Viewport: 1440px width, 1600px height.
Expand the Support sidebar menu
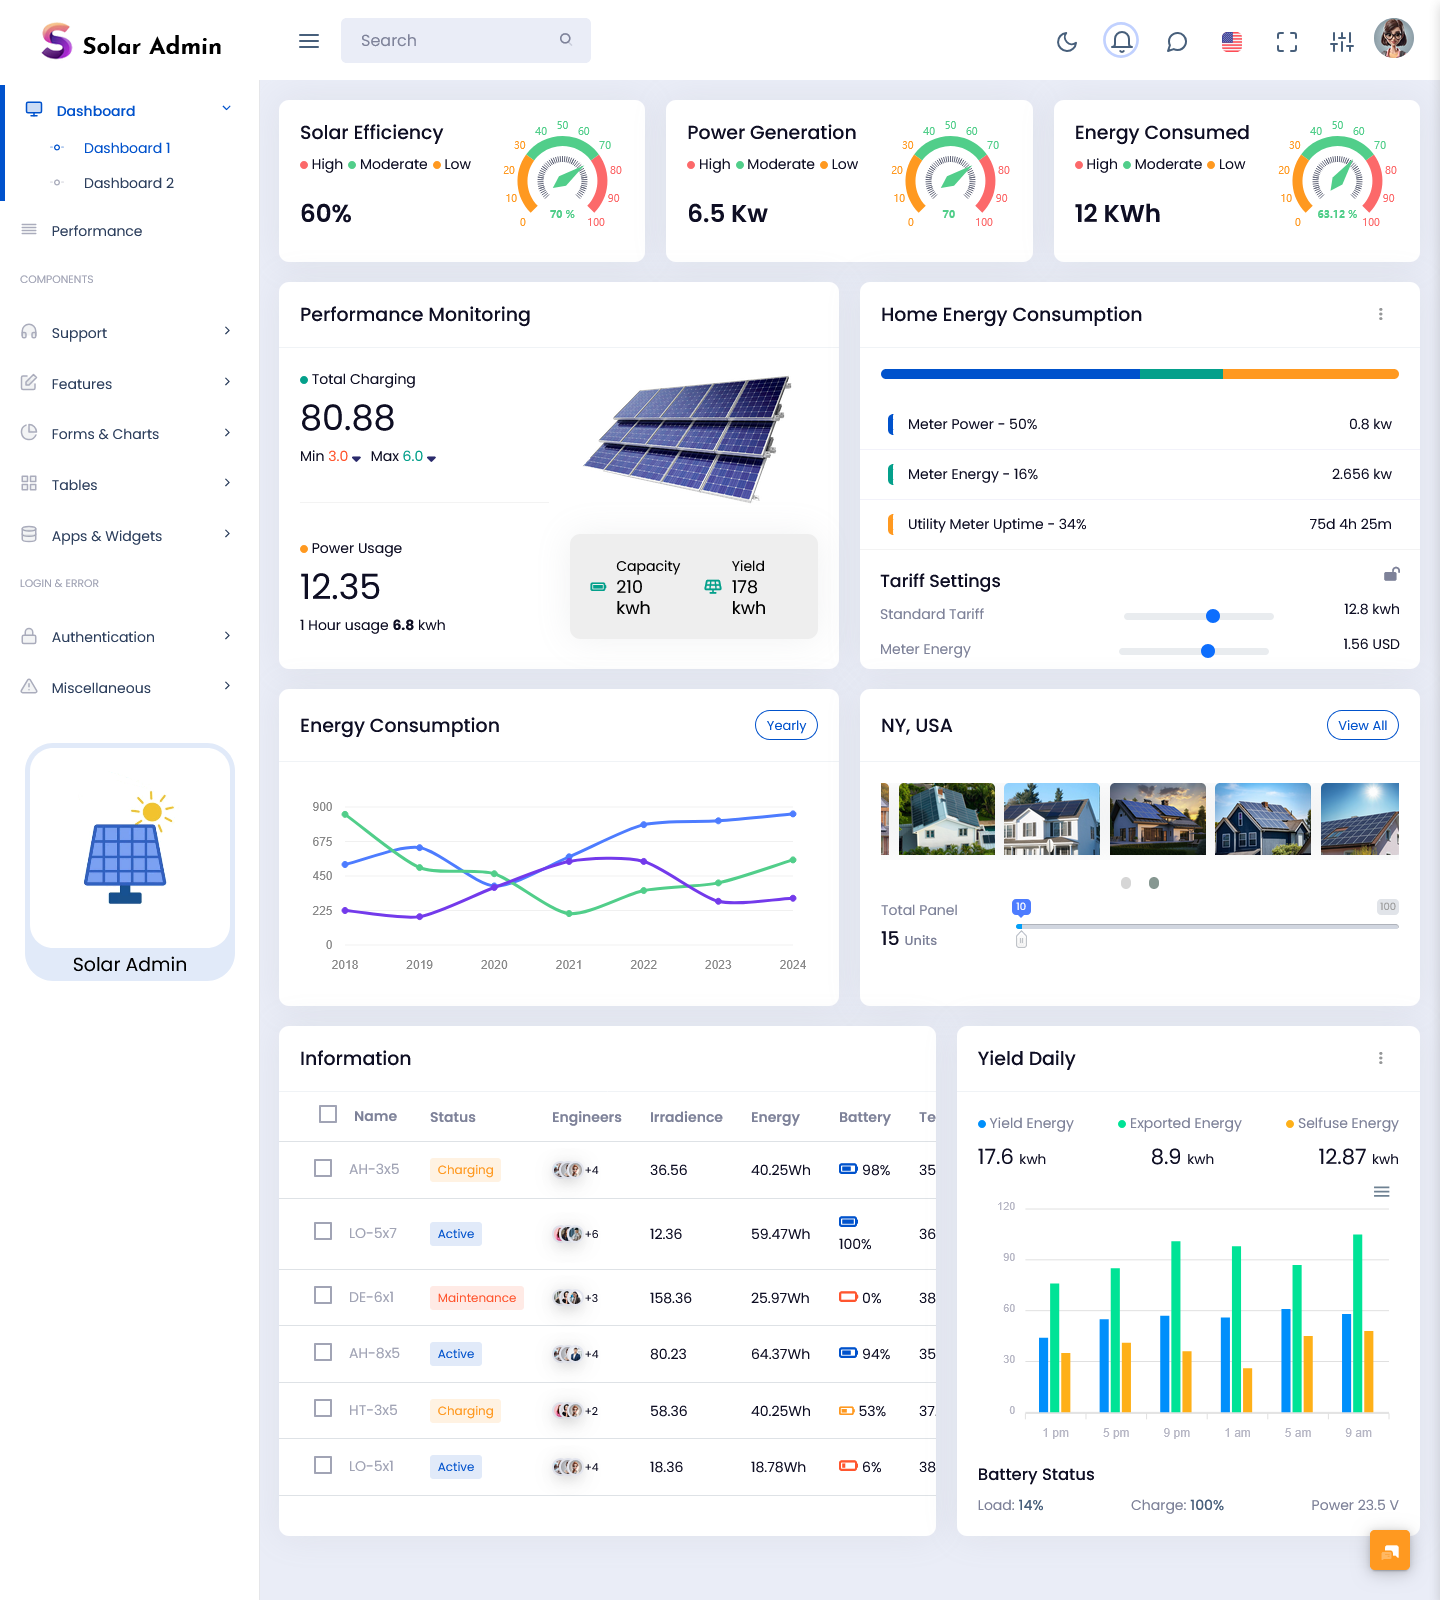pos(128,333)
